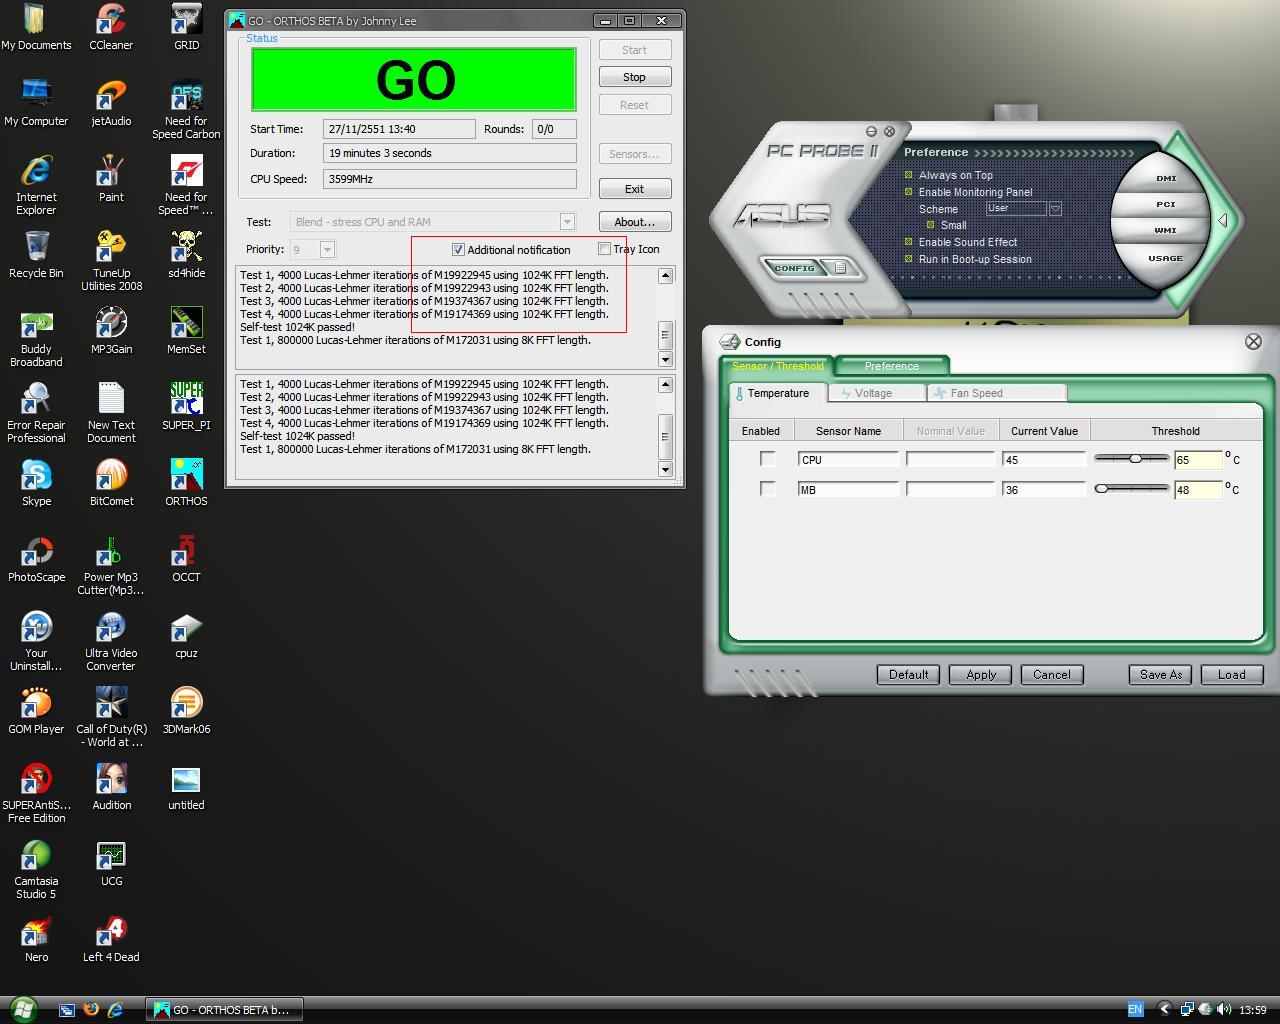This screenshot has height=1024, width=1280.
Task: Cancel the Config panel changes
Action: tap(1051, 675)
